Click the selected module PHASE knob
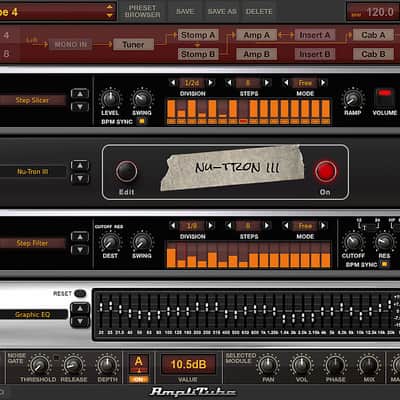 (336, 366)
